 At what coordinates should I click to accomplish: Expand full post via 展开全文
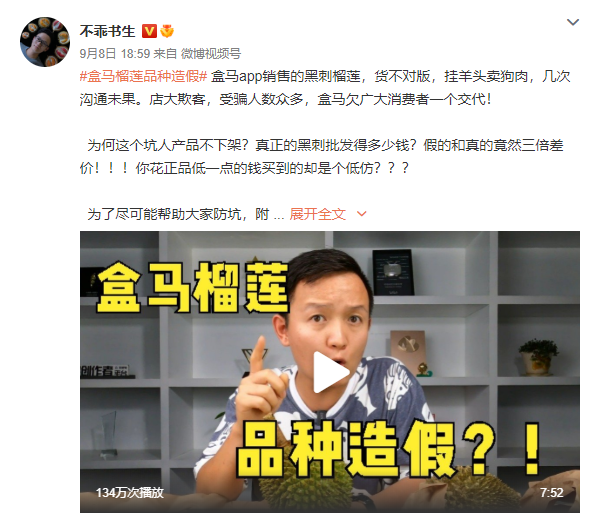click(x=317, y=214)
